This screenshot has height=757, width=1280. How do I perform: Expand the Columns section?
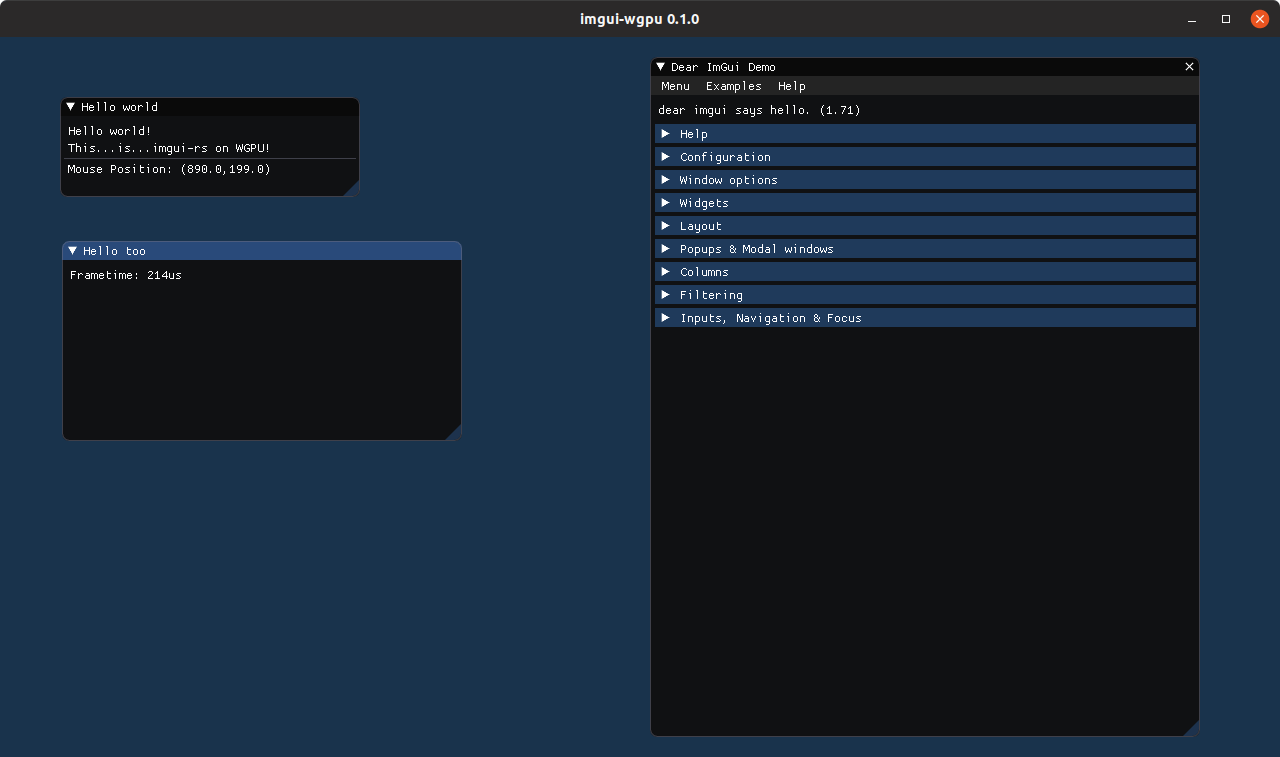click(x=925, y=272)
